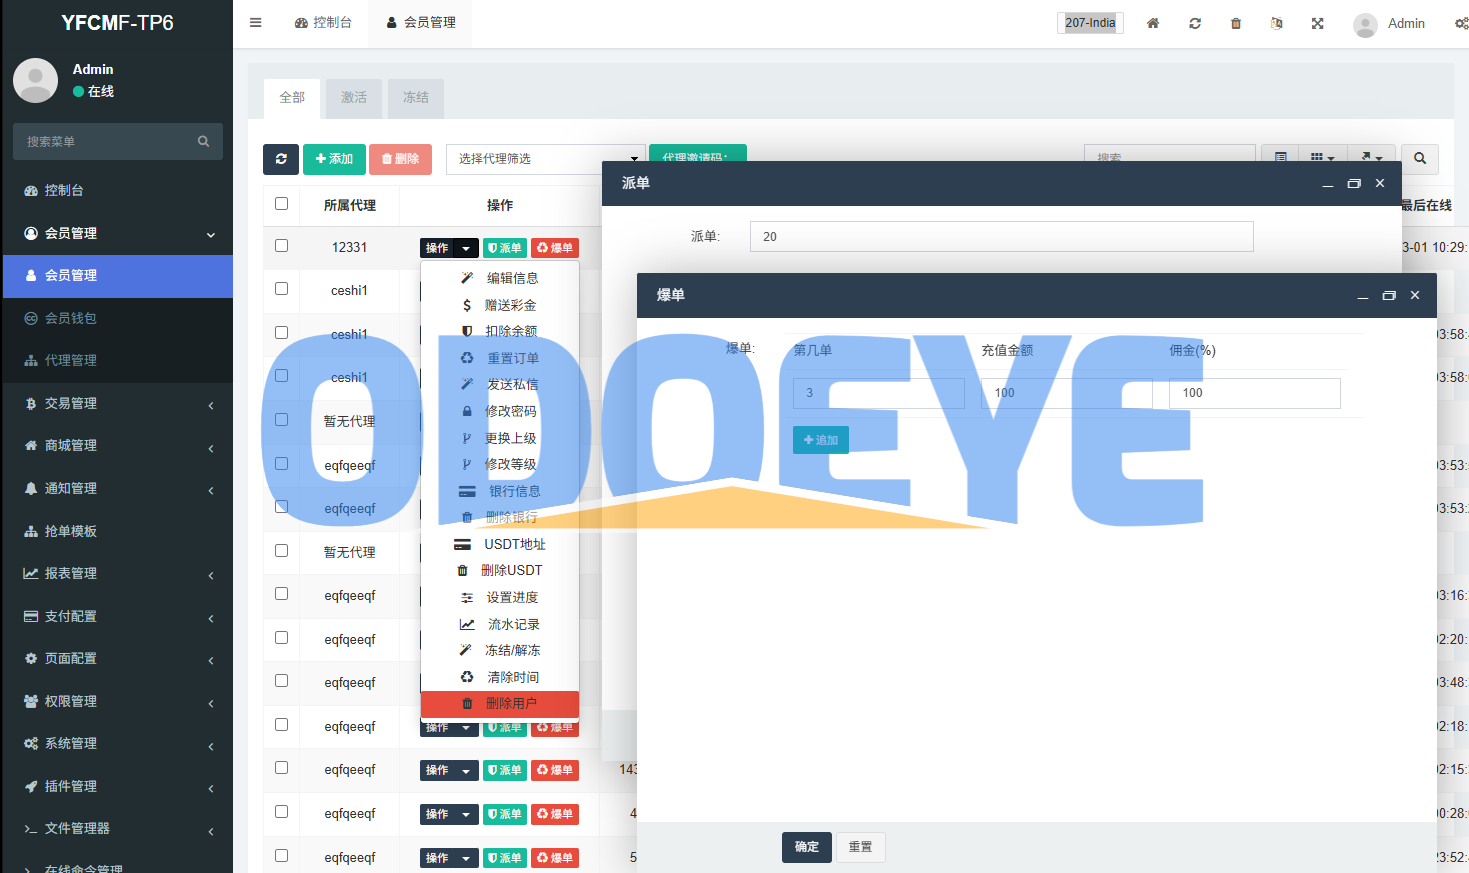Toggle fullscreen with the expand icon
The image size is (1469, 873).
pyautogui.click(x=1318, y=23)
